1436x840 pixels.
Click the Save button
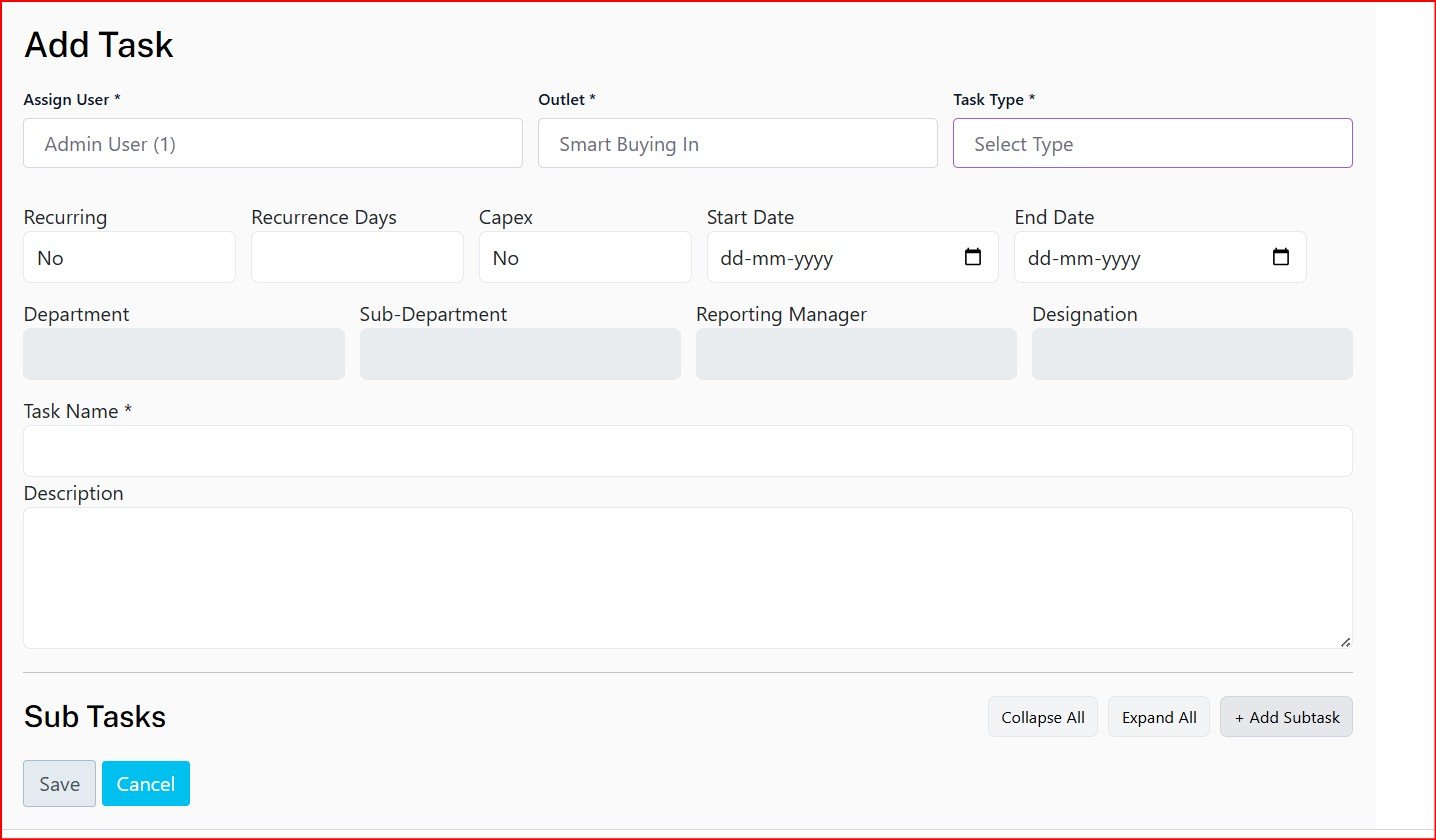[x=59, y=784]
